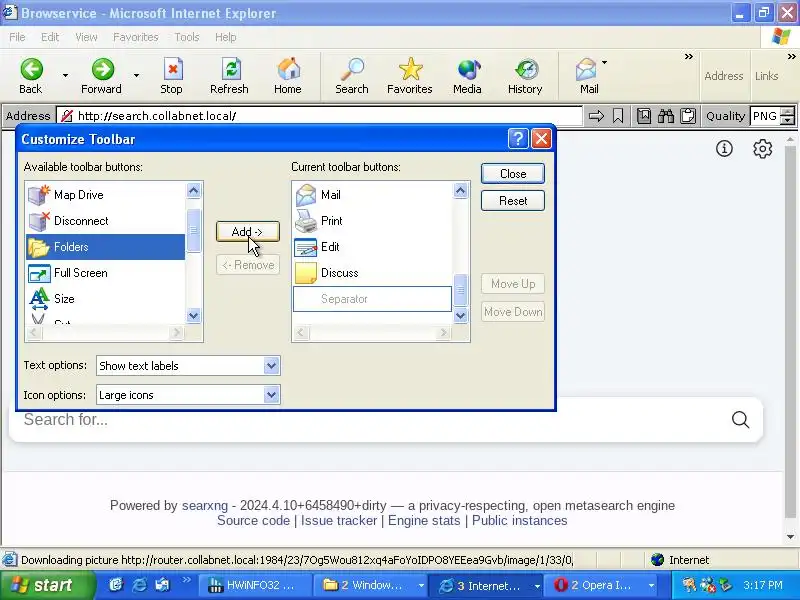
Task: Click the binoculars find icon
Action: [x=666, y=116]
